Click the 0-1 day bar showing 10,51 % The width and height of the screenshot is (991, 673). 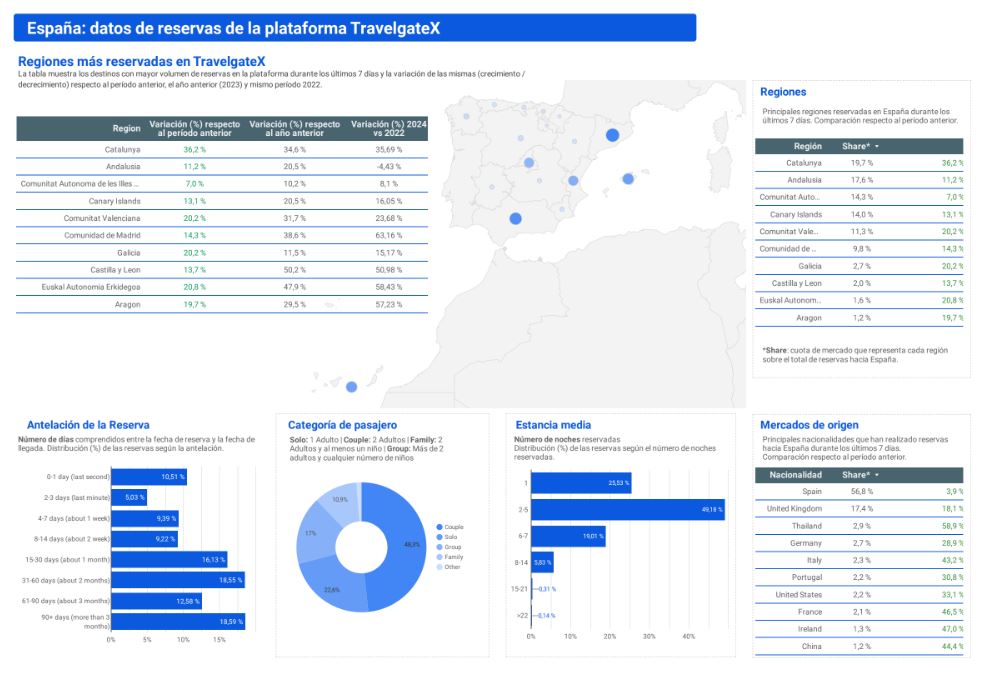(x=149, y=477)
